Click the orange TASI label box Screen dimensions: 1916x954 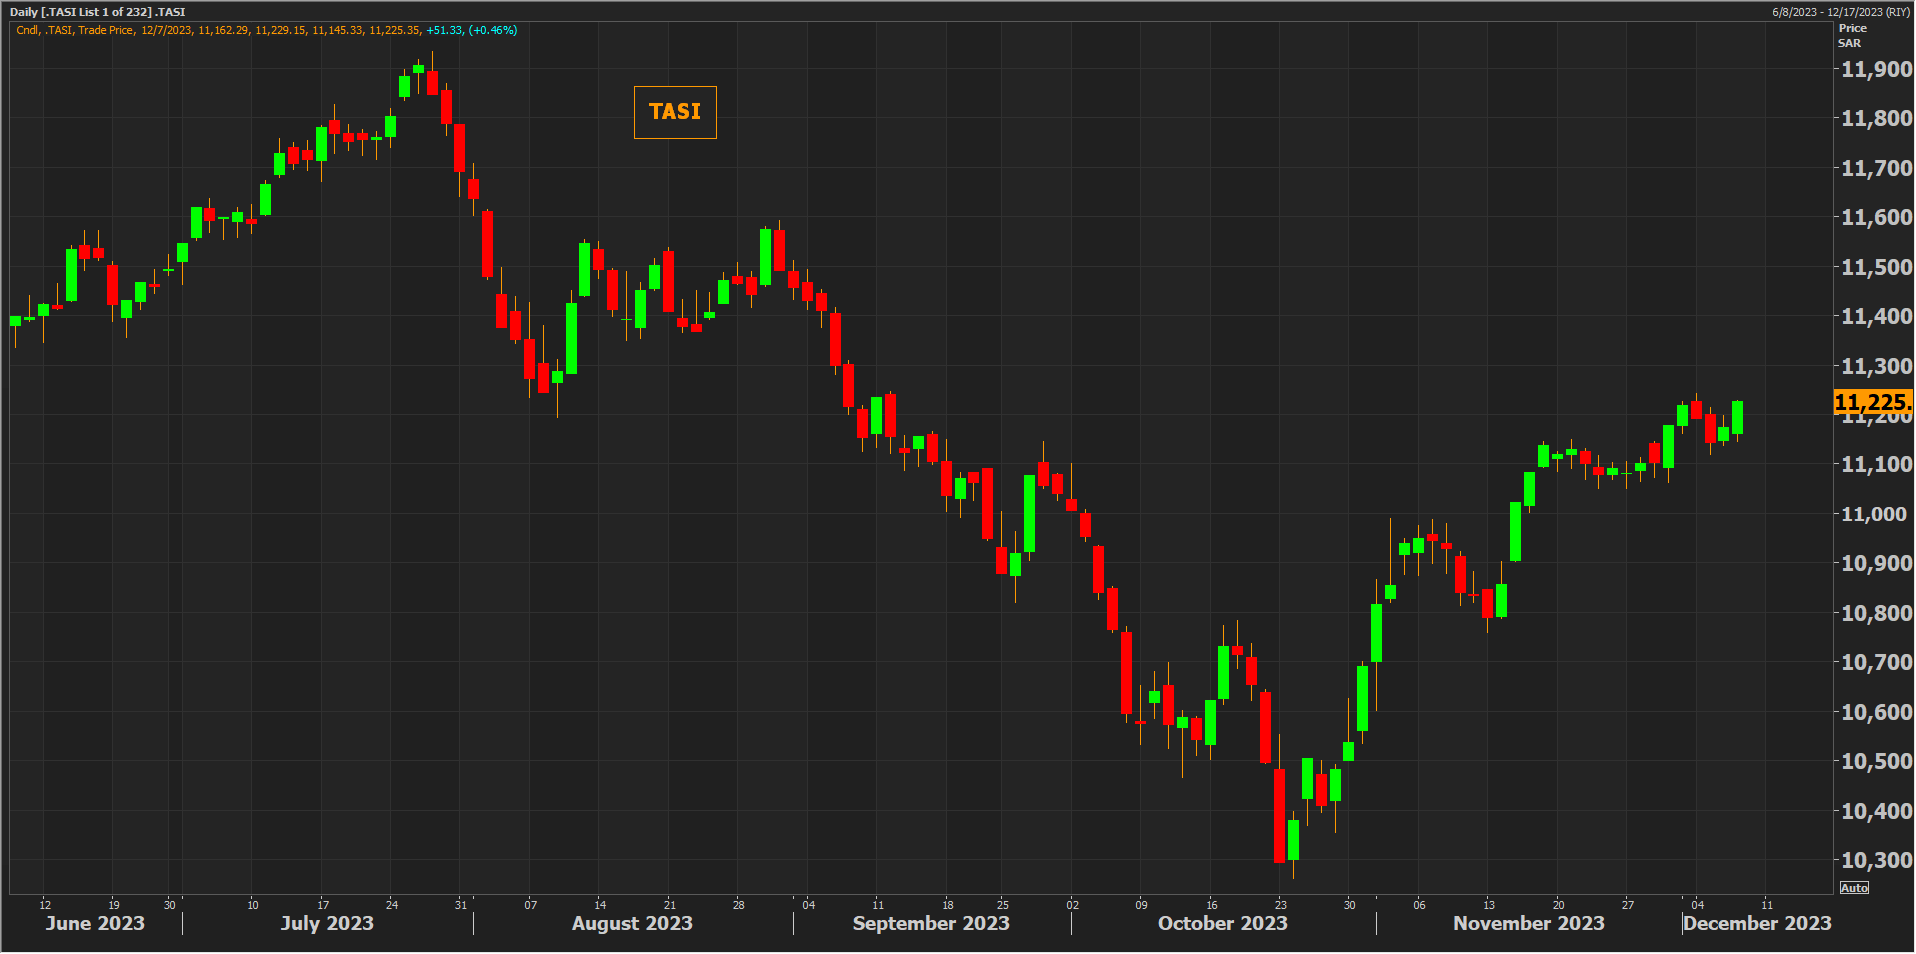pyautogui.click(x=675, y=112)
